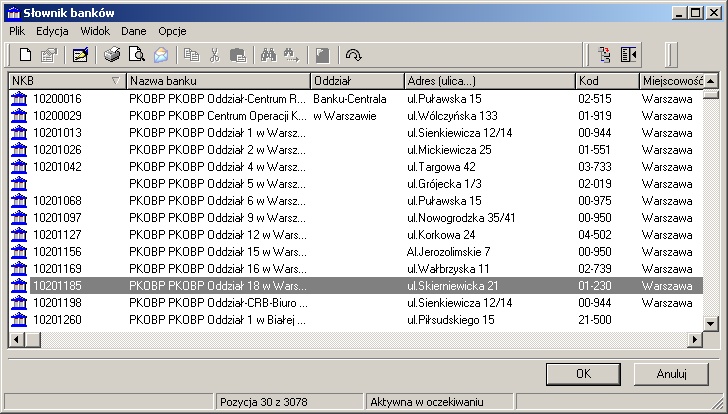Viewport: 728px width, 414px height.
Task: Click the Oddział column header
Action: pos(358,81)
